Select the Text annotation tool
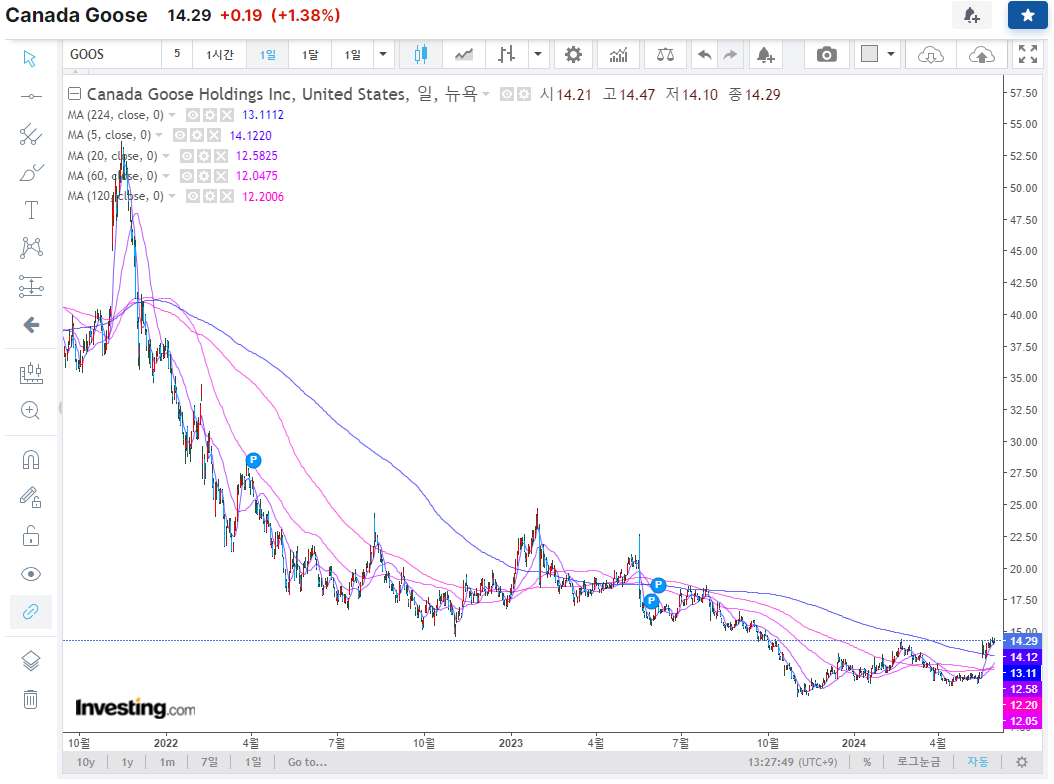 pyautogui.click(x=31, y=210)
